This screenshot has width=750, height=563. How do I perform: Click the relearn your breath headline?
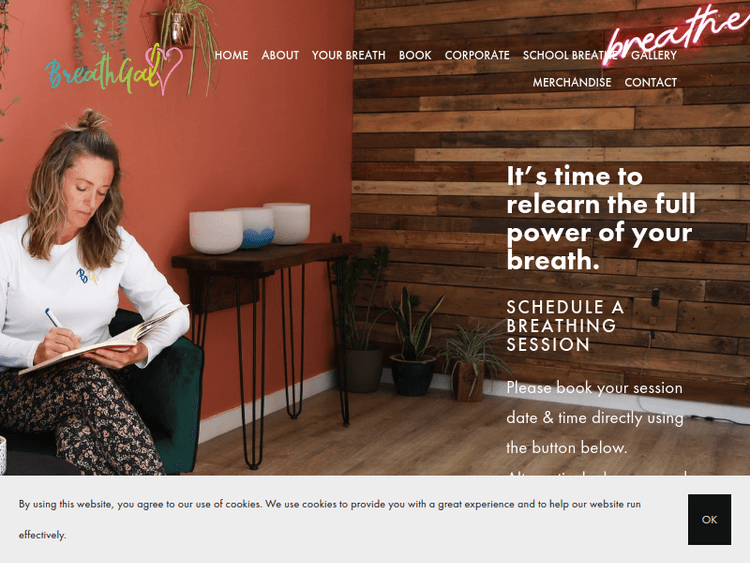[x=601, y=218]
